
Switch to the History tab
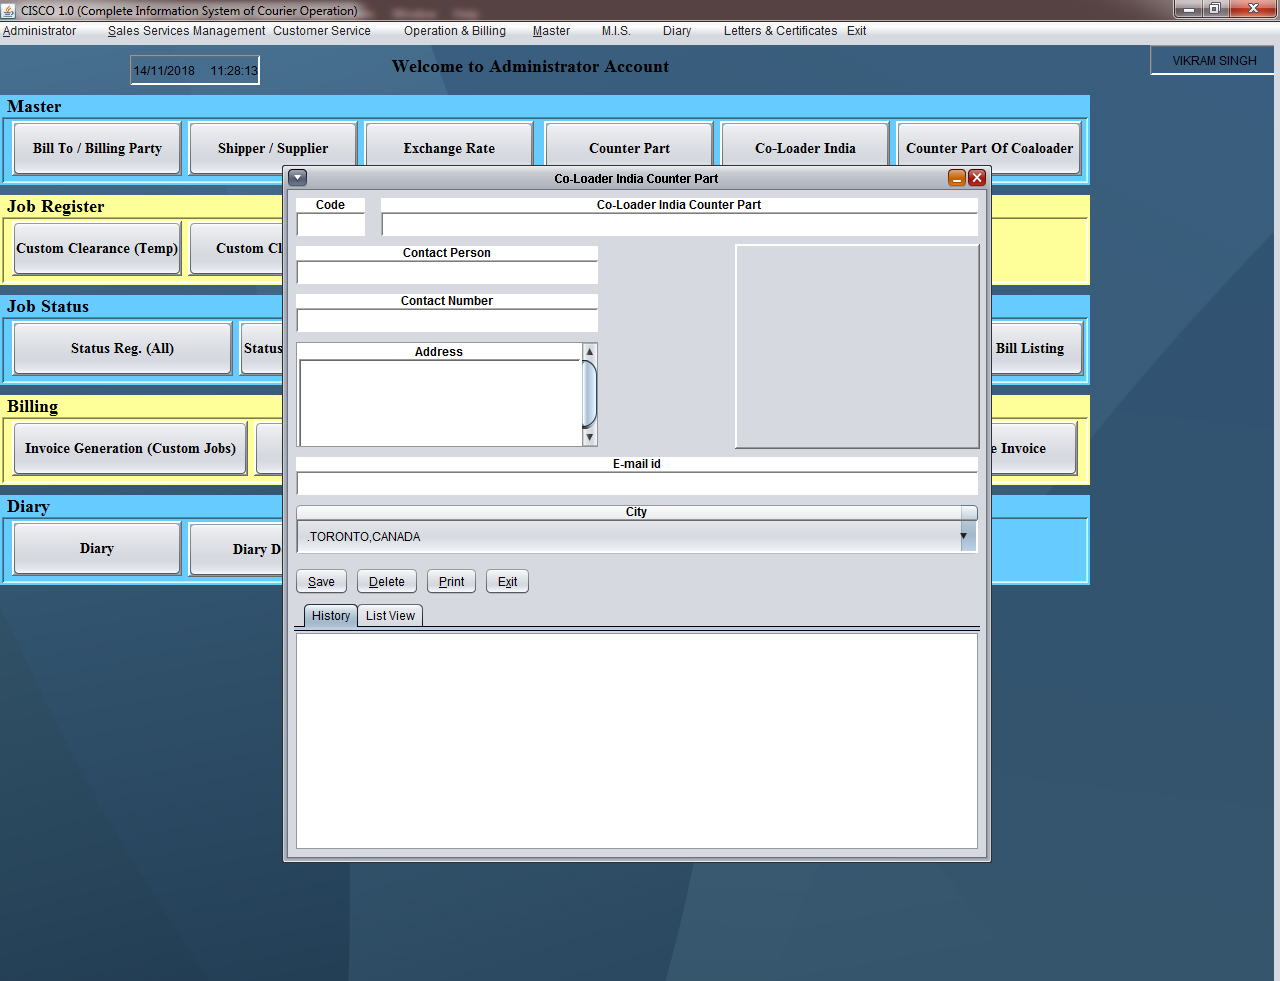[x=331, y=616]
